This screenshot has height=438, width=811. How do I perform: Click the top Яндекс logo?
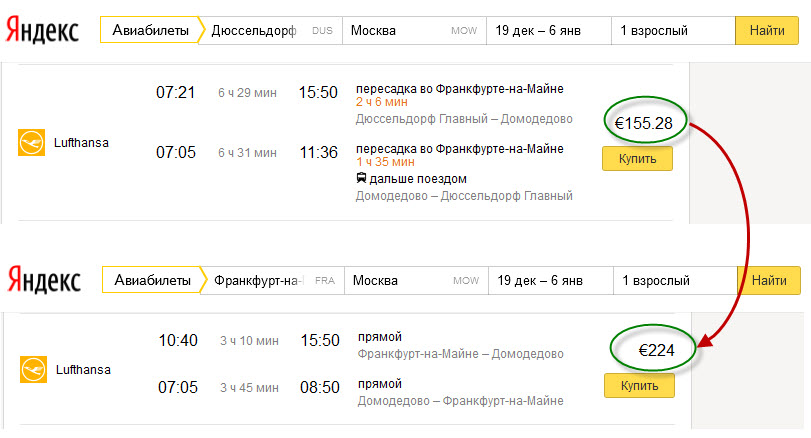click(x=42, y=31)
